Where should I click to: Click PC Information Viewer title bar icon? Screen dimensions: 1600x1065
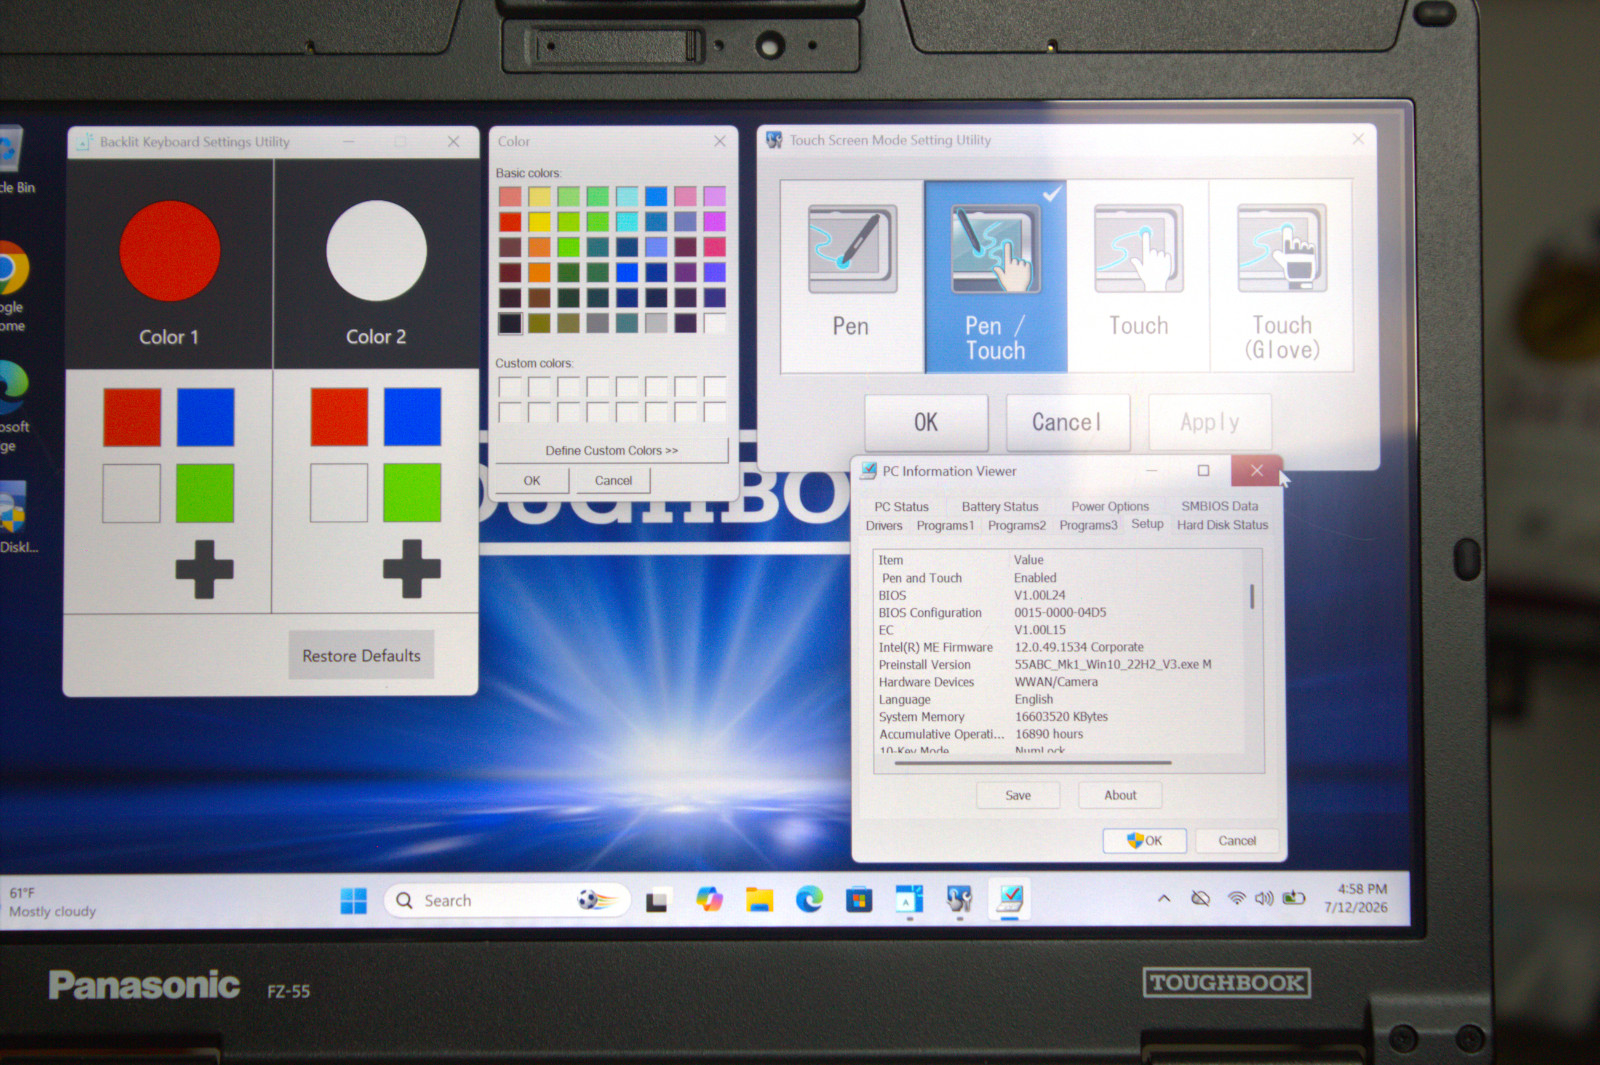click(868, 471)
